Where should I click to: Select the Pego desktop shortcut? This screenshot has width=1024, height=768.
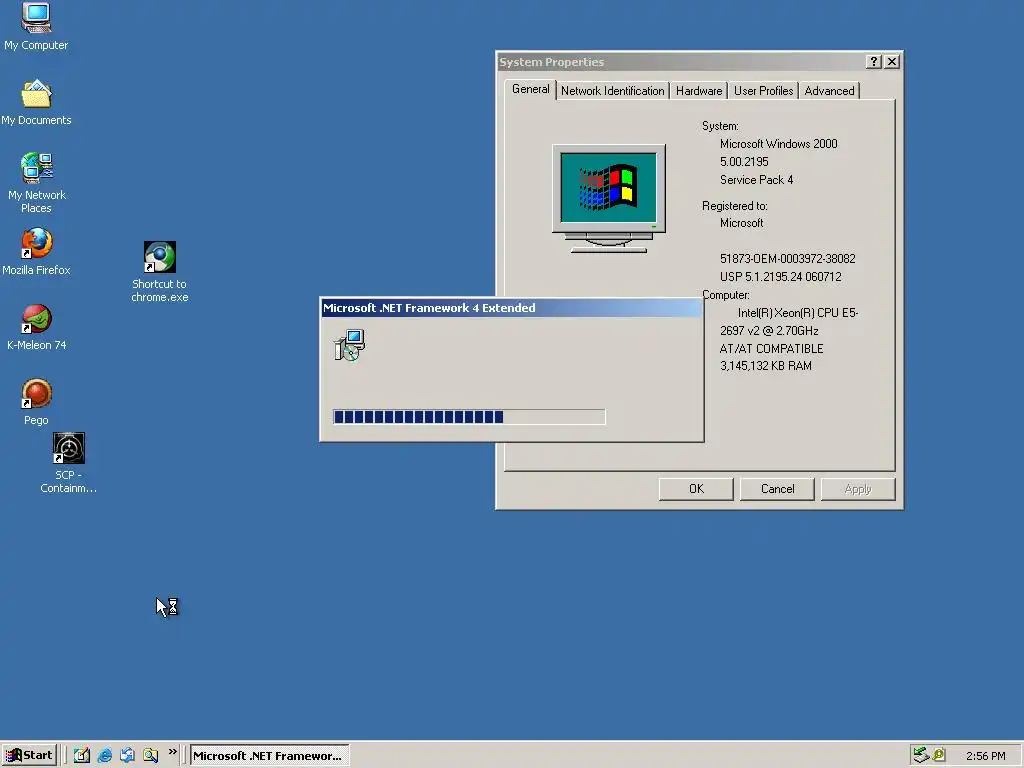pos(36,402)
